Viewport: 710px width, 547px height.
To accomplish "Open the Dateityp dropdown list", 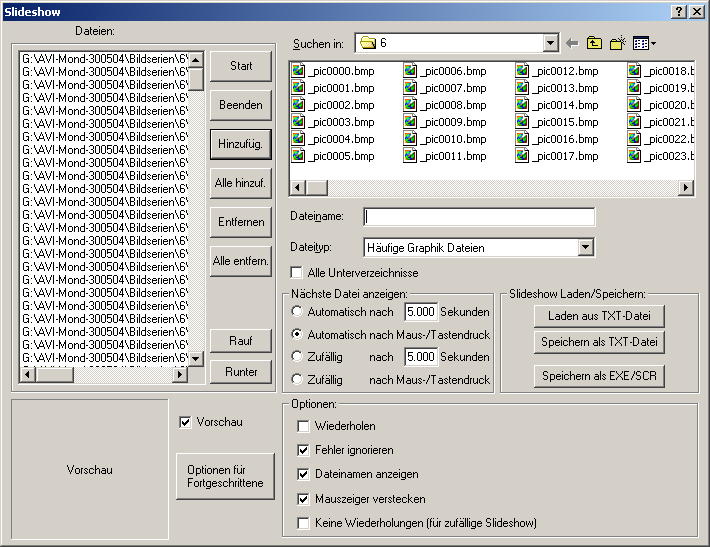I will (x=586, y=247).
